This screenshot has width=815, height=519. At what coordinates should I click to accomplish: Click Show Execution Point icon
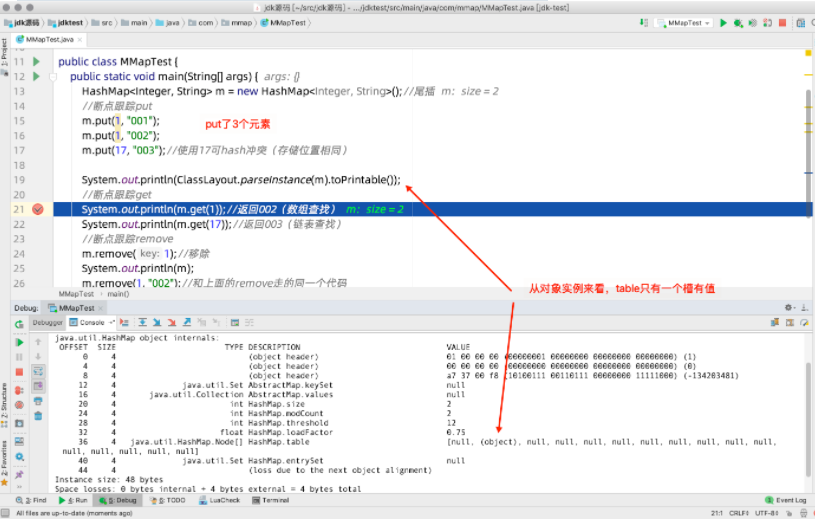coord(124,323)
